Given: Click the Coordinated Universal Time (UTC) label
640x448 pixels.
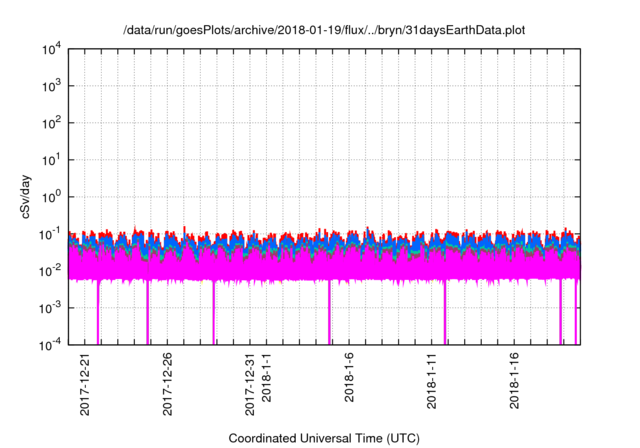Looking at the screenshot, I should pyautogui.click(x=324, y=438).
